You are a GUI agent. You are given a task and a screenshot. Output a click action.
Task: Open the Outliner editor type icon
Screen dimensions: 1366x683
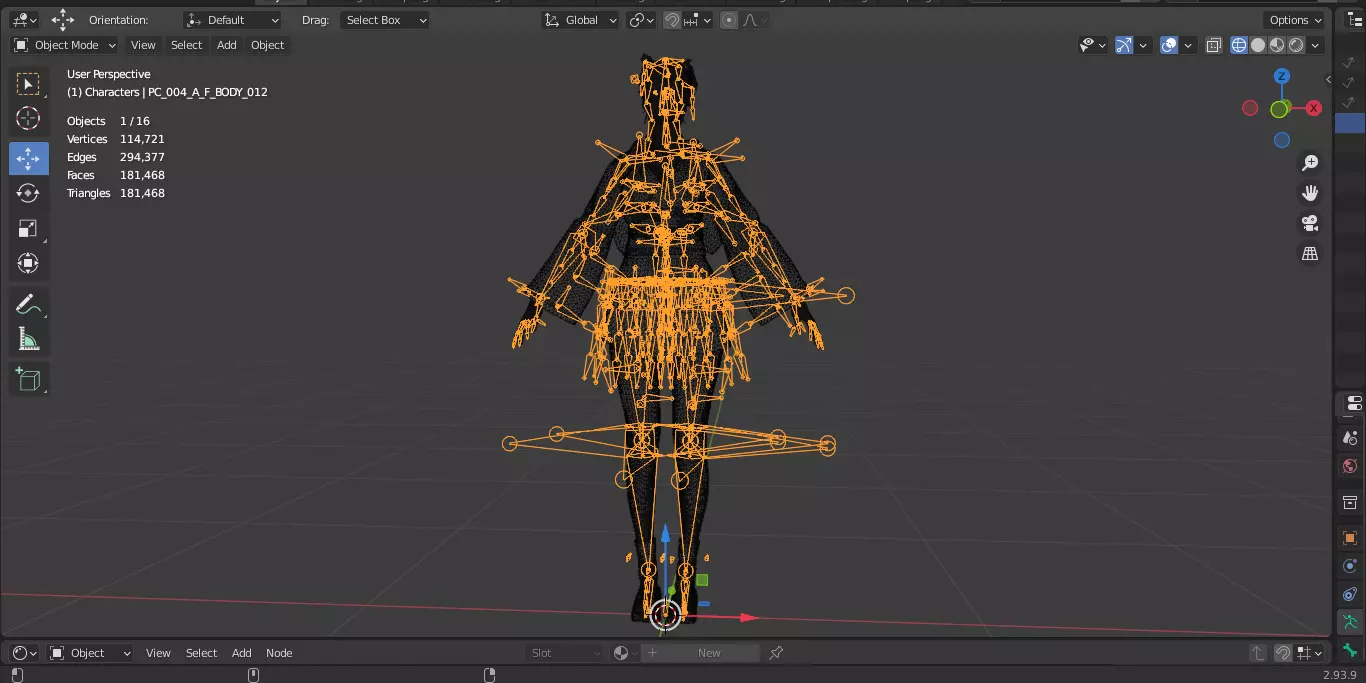click(1353, 20)
